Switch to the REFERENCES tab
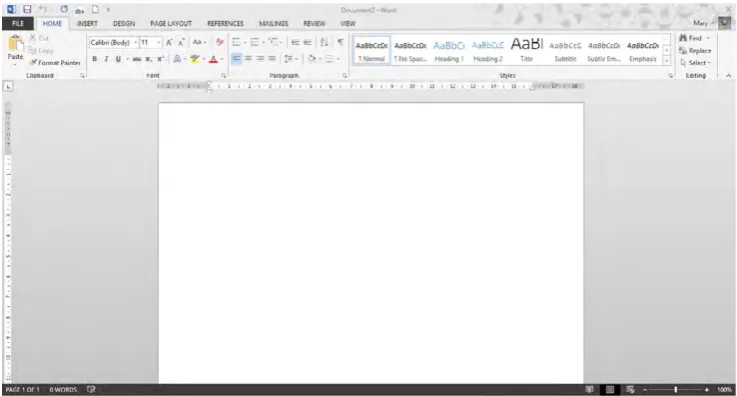The width and height of the screenshot is (737, 396). pos(225,23)
